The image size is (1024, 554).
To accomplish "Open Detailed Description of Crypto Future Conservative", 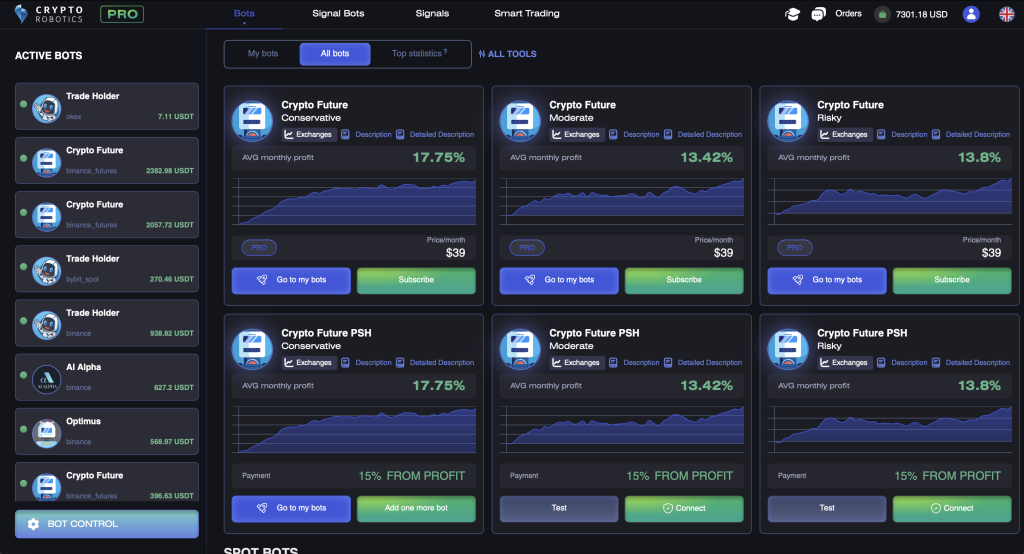I will click(x=435, y=135).
